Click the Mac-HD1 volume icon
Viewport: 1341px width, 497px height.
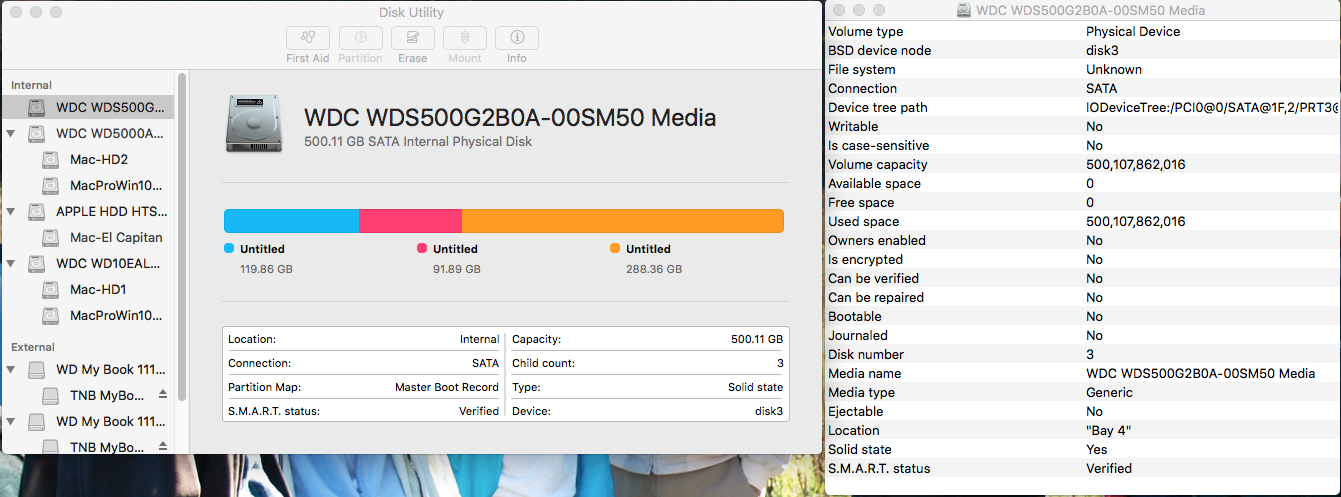tap(51, 290)
